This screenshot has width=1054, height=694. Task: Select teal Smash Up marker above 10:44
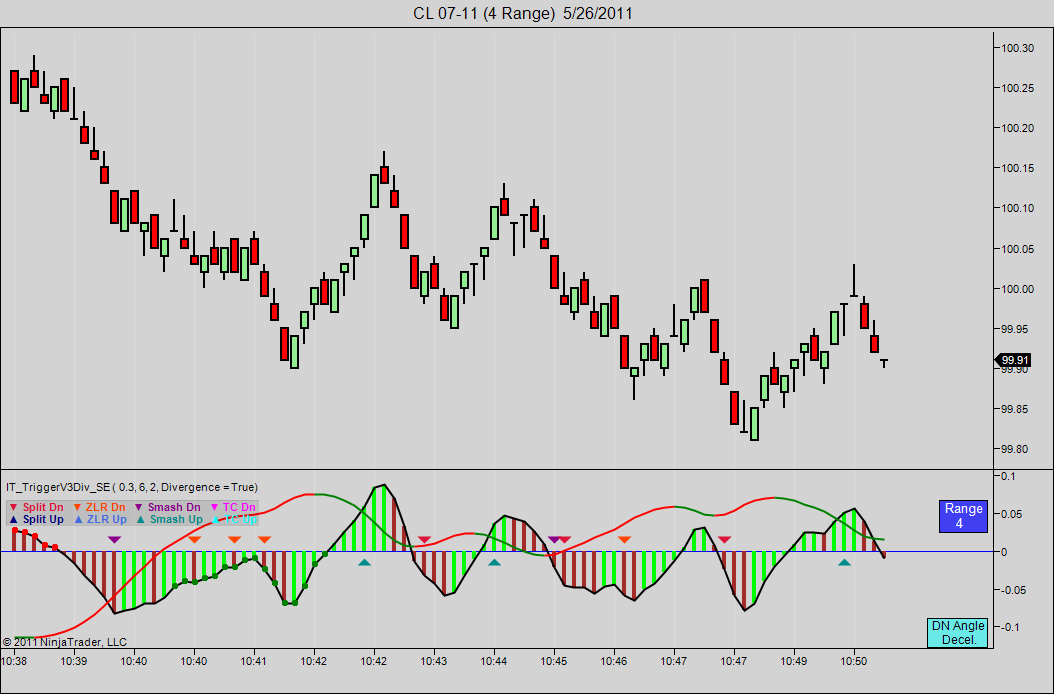pyautogui.click(x=494, y=562)
